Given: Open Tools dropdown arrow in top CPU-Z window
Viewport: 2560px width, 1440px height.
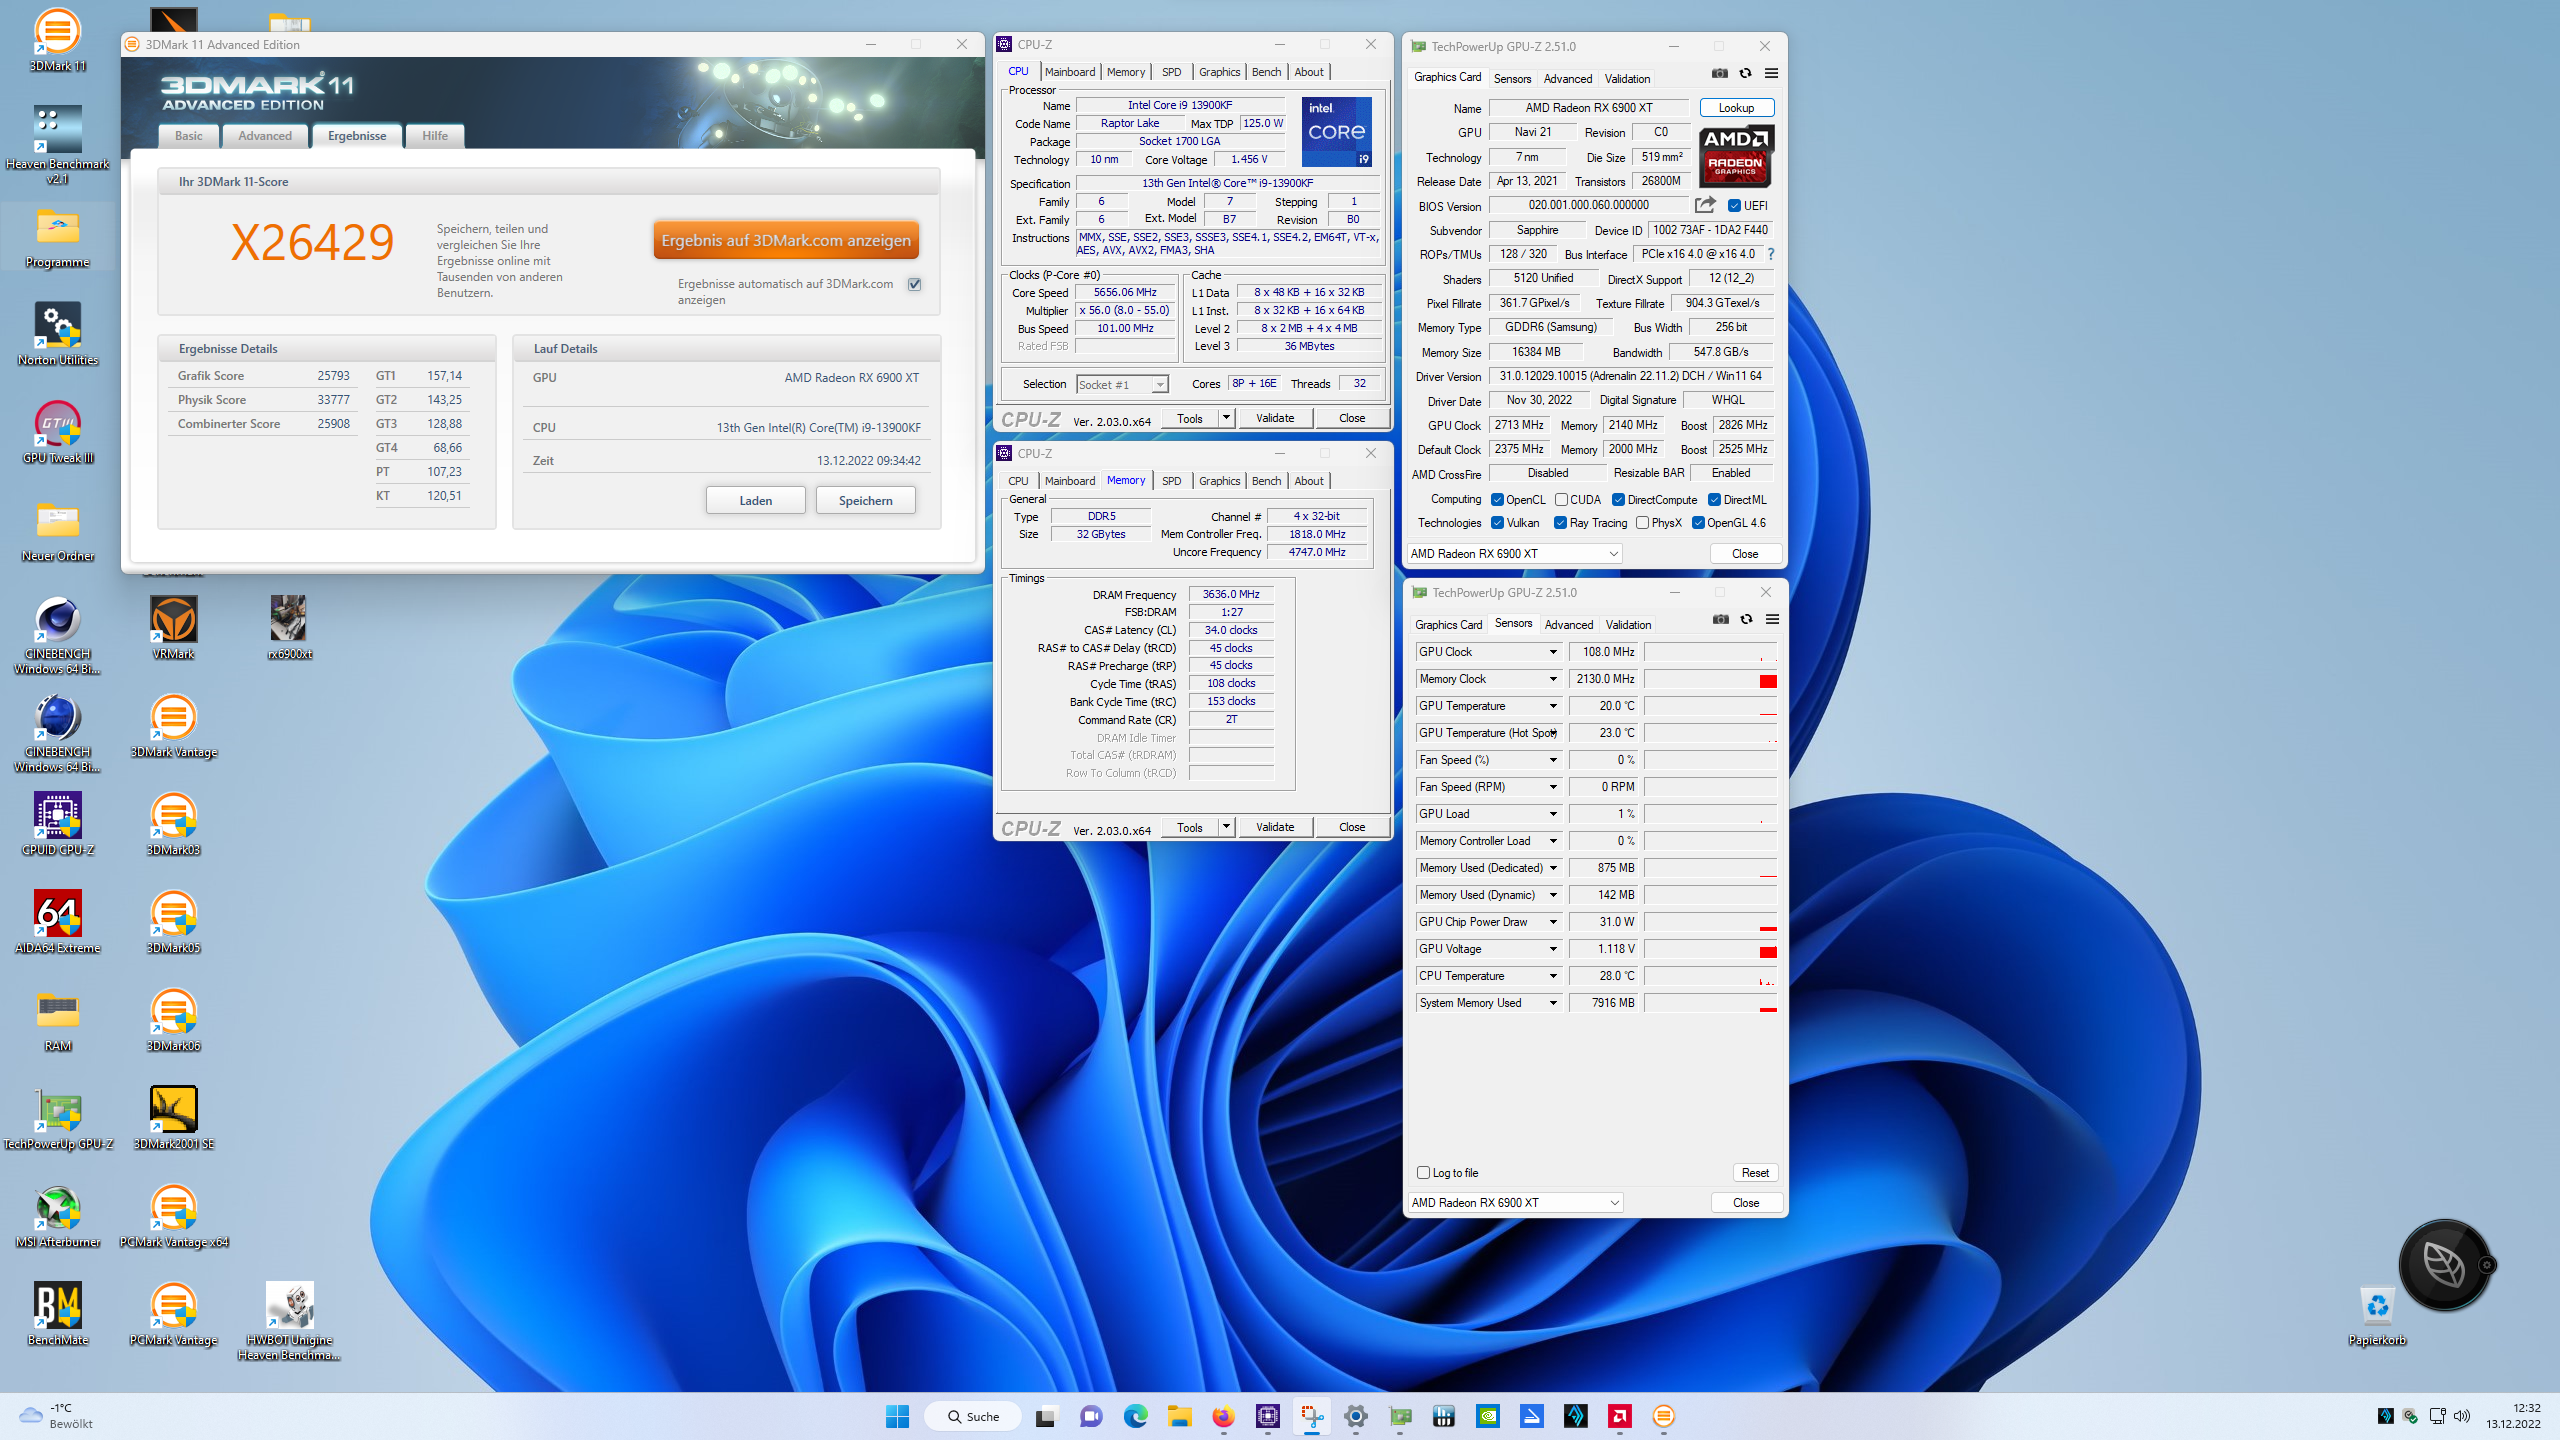Looking at the screenshot, I should (1226, 418).
